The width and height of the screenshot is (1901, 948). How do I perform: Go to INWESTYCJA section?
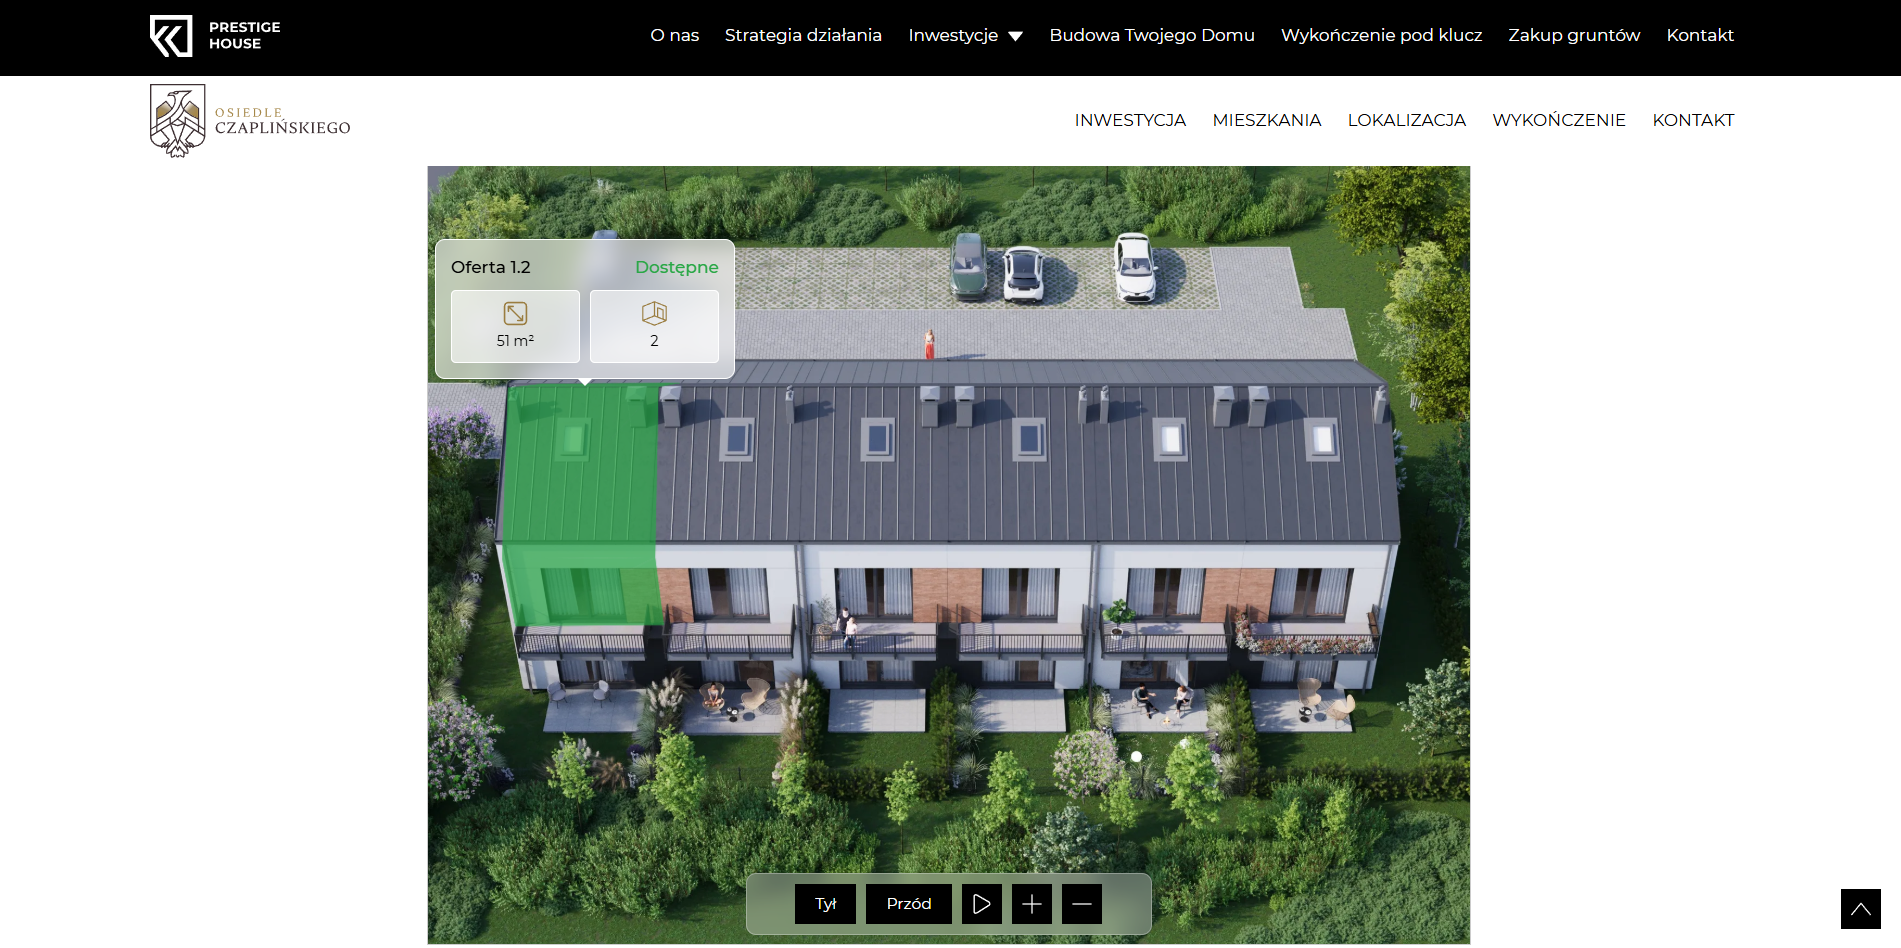[1130, 120]
